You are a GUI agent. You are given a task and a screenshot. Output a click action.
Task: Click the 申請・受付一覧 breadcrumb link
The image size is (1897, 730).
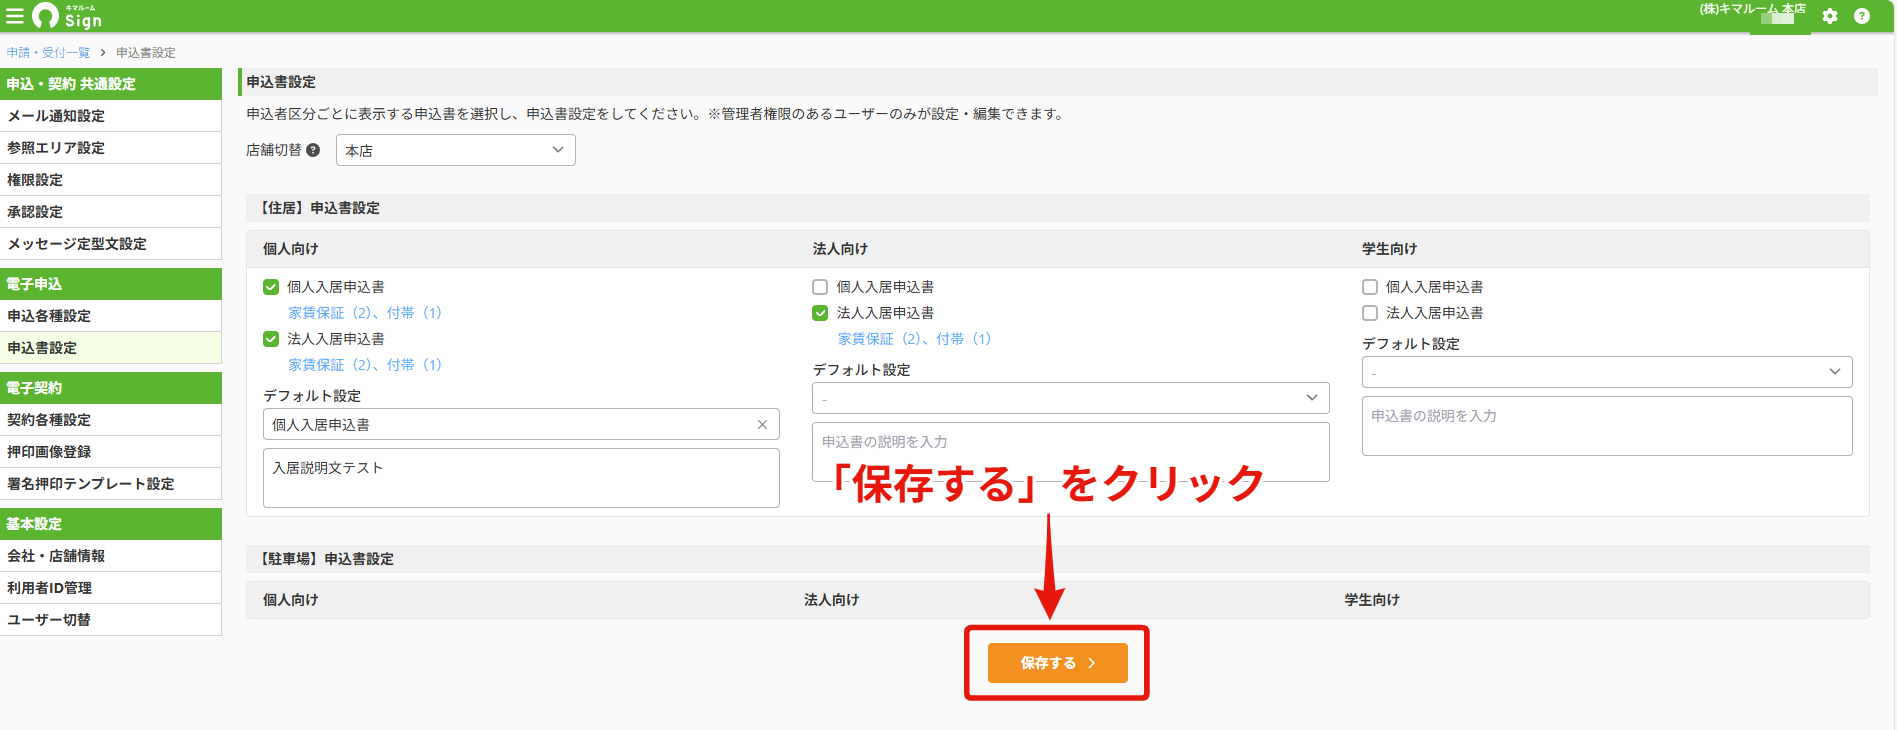point(48,53)
